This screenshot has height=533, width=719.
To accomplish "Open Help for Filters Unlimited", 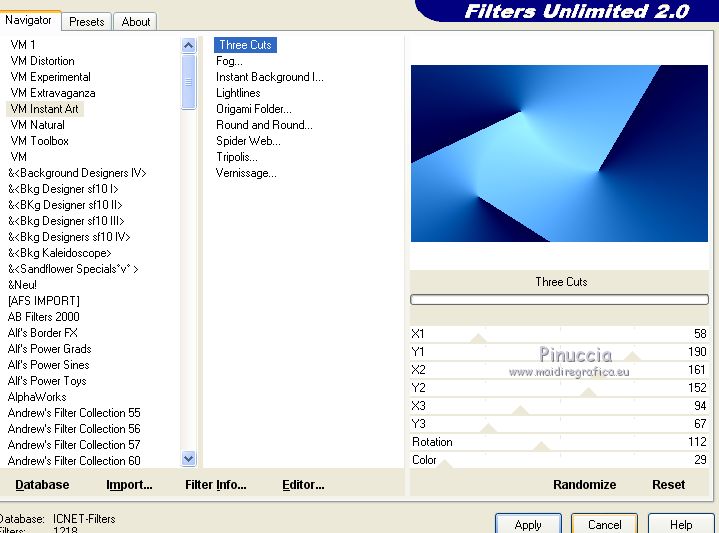I will point(681,524).
